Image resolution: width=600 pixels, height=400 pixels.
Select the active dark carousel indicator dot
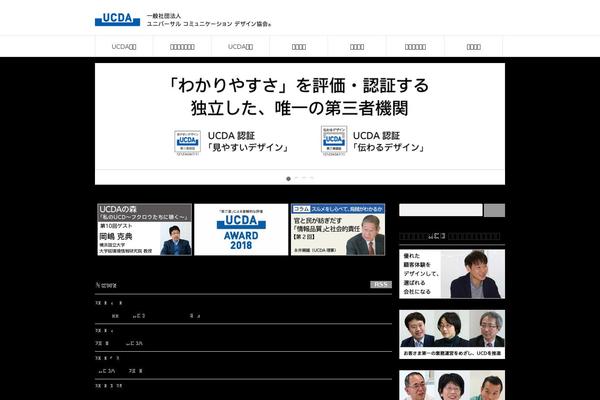click(x=289, y=179)
